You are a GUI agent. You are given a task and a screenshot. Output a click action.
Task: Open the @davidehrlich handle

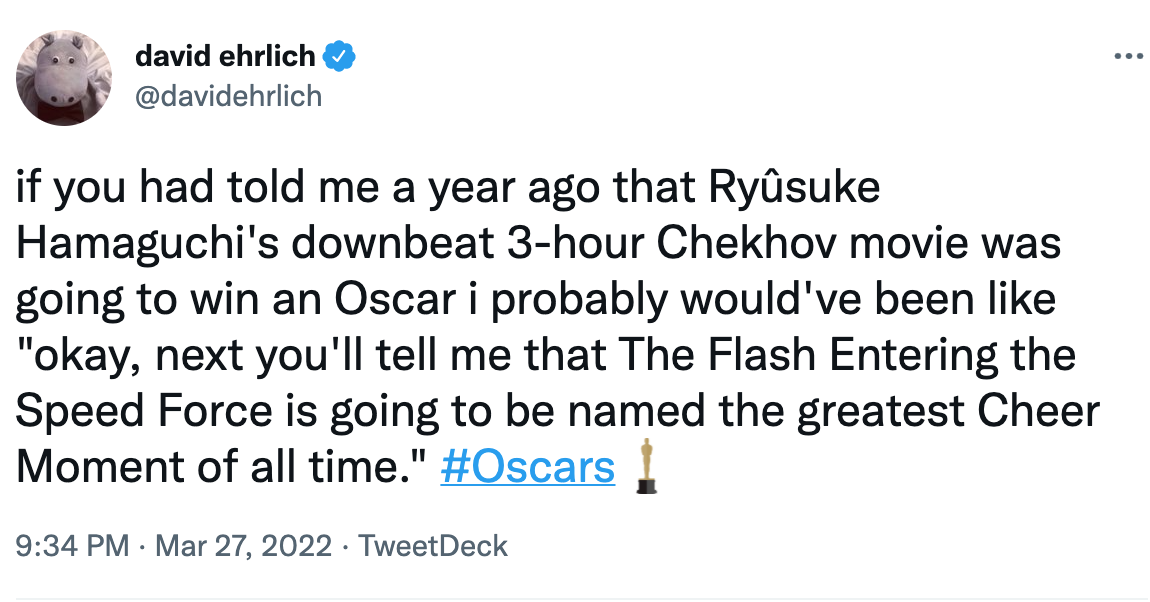228,96
